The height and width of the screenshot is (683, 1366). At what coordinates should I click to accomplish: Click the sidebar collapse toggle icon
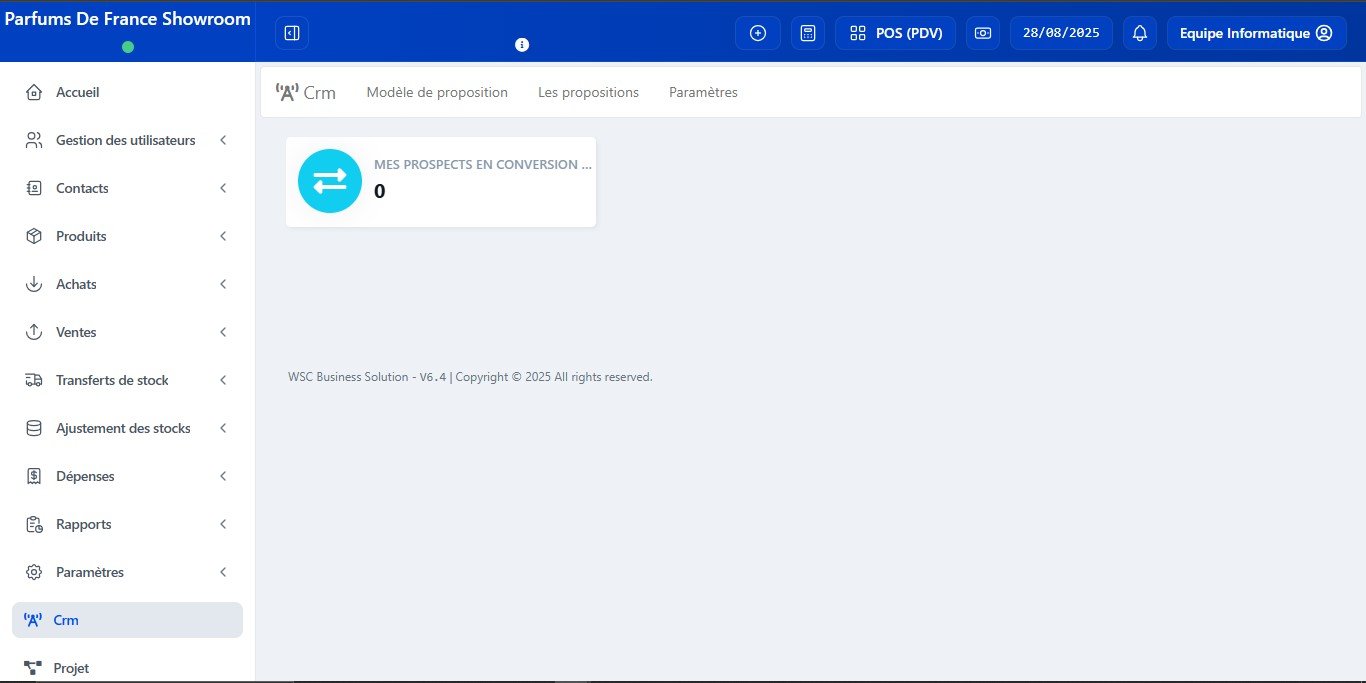coord(291,33)
